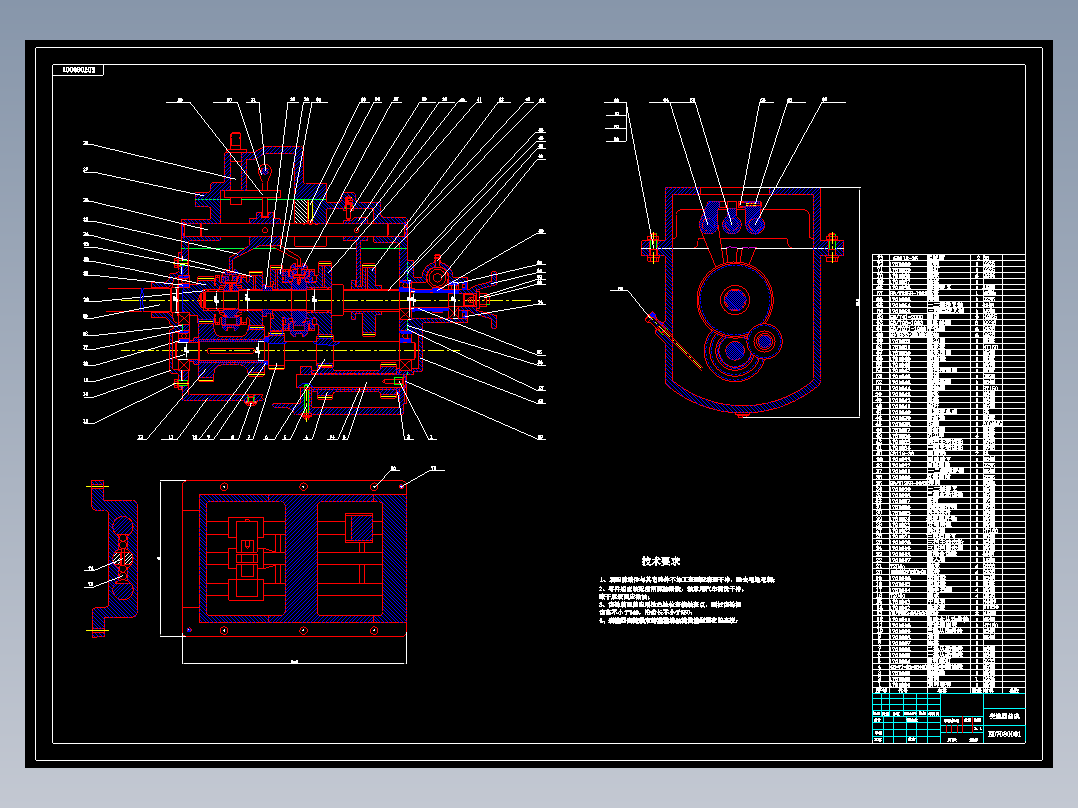The height and width of the screenshot is (808, 1078).
Task: Select the drawing number box in top-left corner
Action: [78, 70]
